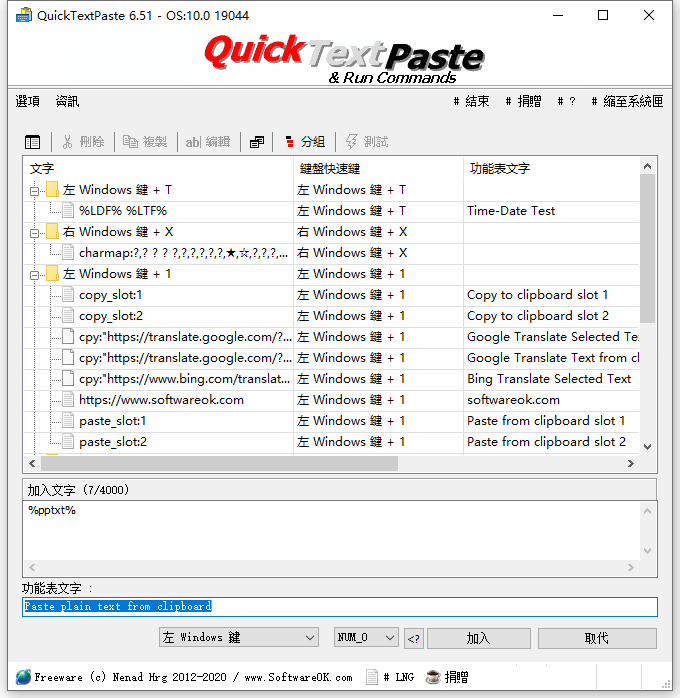Click the QuickTextPaste title bar app icon
The width and height of the screenshot is (680, 698).
tap(24, 15)
